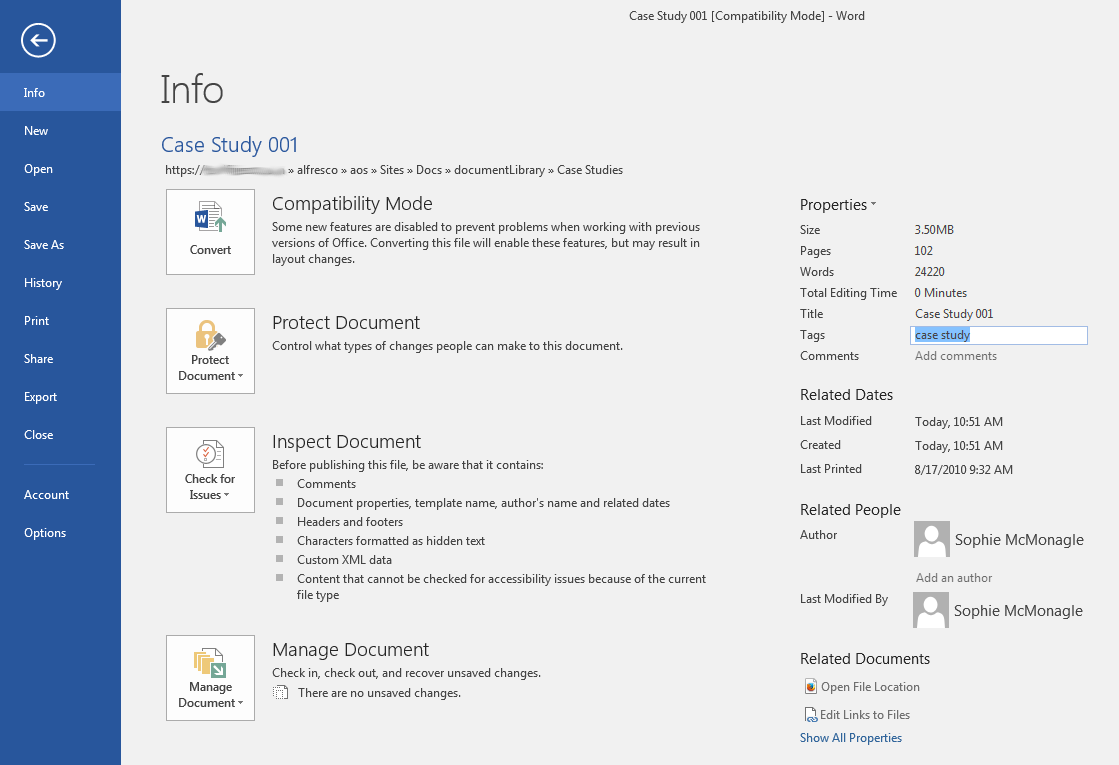Viewport: 1119px width, 765px height.
Task: Click Show All Properties
Action: click(x=851, y=737)
